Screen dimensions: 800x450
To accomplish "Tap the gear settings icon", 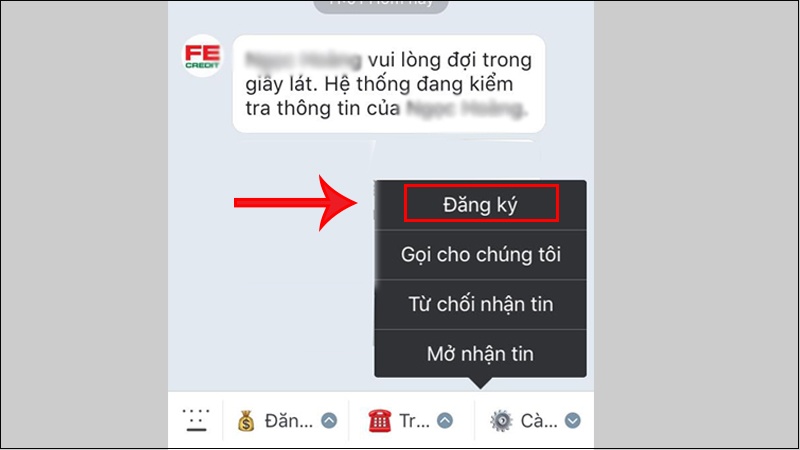I will tap(501, 421).
